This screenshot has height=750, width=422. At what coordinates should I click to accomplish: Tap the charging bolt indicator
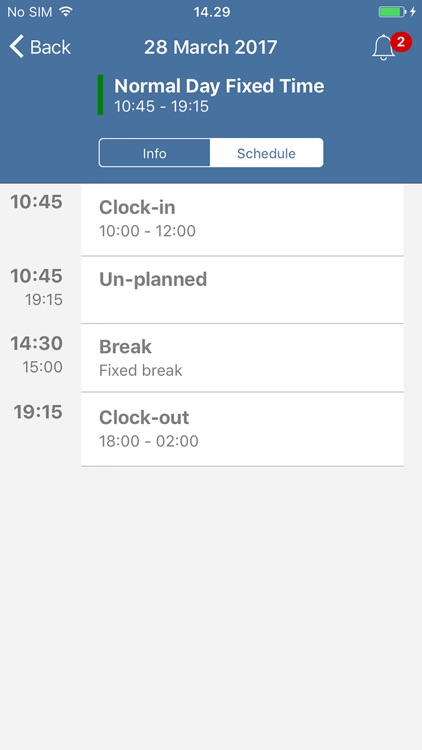(413, 11)
